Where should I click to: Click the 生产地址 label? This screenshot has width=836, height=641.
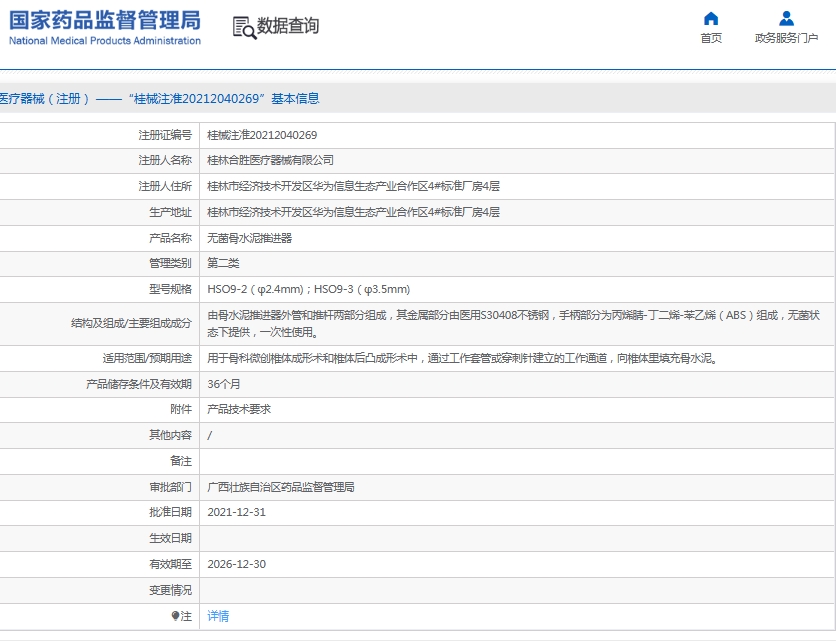coord(170,212)
